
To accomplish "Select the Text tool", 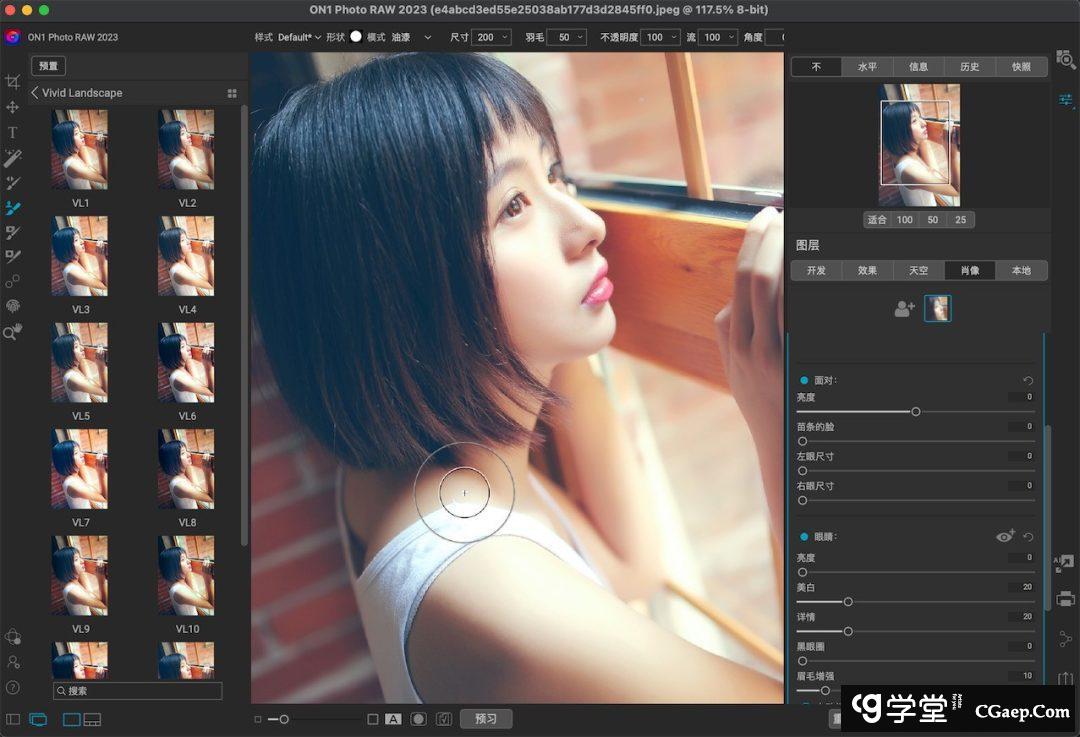I will pos(13,132).
